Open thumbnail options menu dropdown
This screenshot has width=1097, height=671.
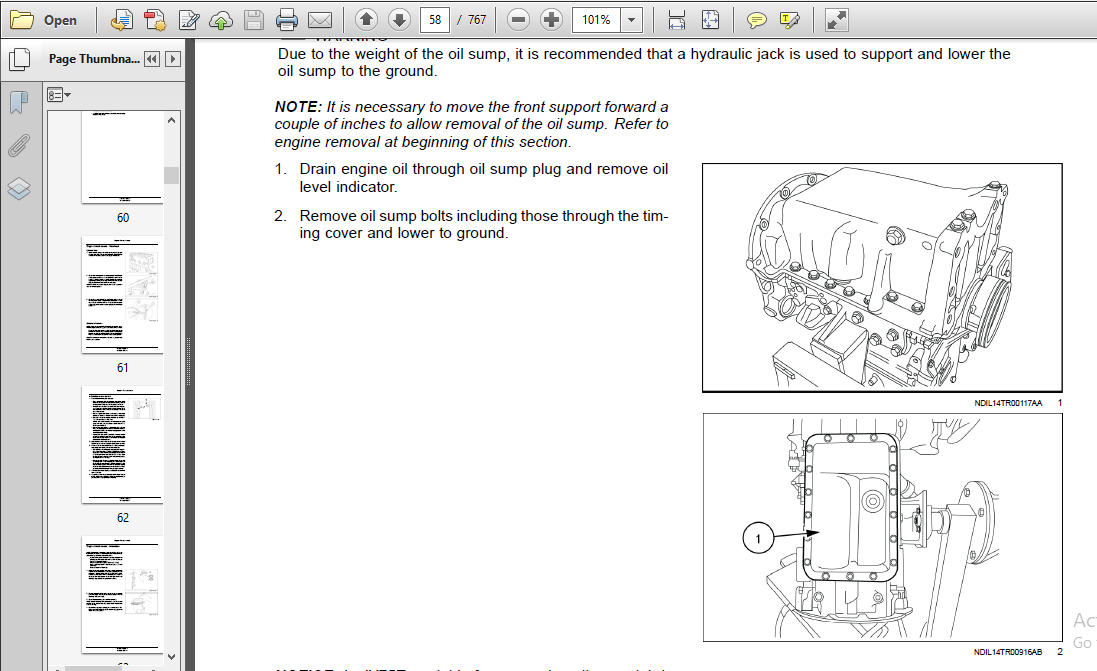click(x=59, y=94)
